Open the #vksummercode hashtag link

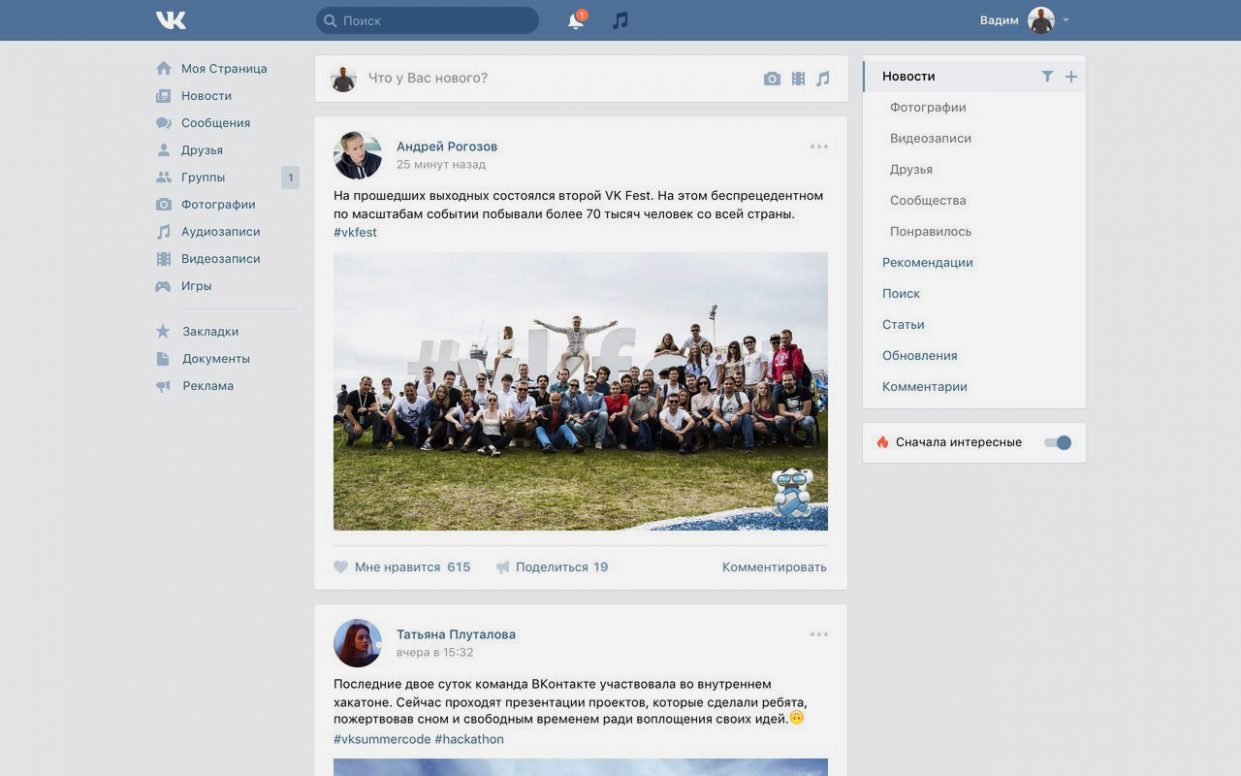pos(382,739)
